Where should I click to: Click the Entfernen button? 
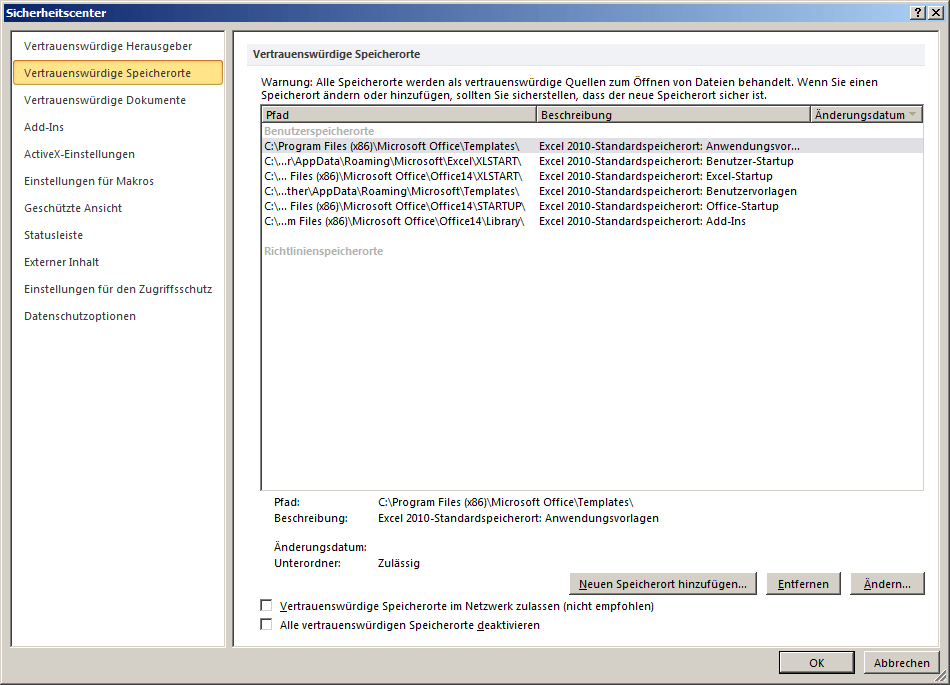click(x=803, y=584)
